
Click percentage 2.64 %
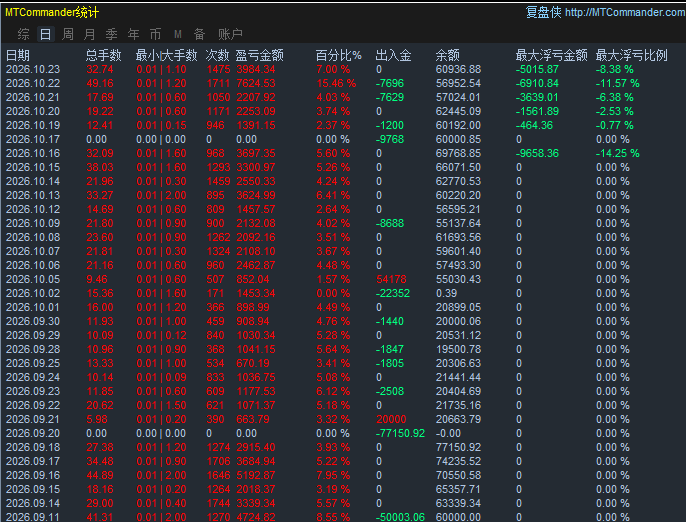pyautogui.click(x=333, y=209)
